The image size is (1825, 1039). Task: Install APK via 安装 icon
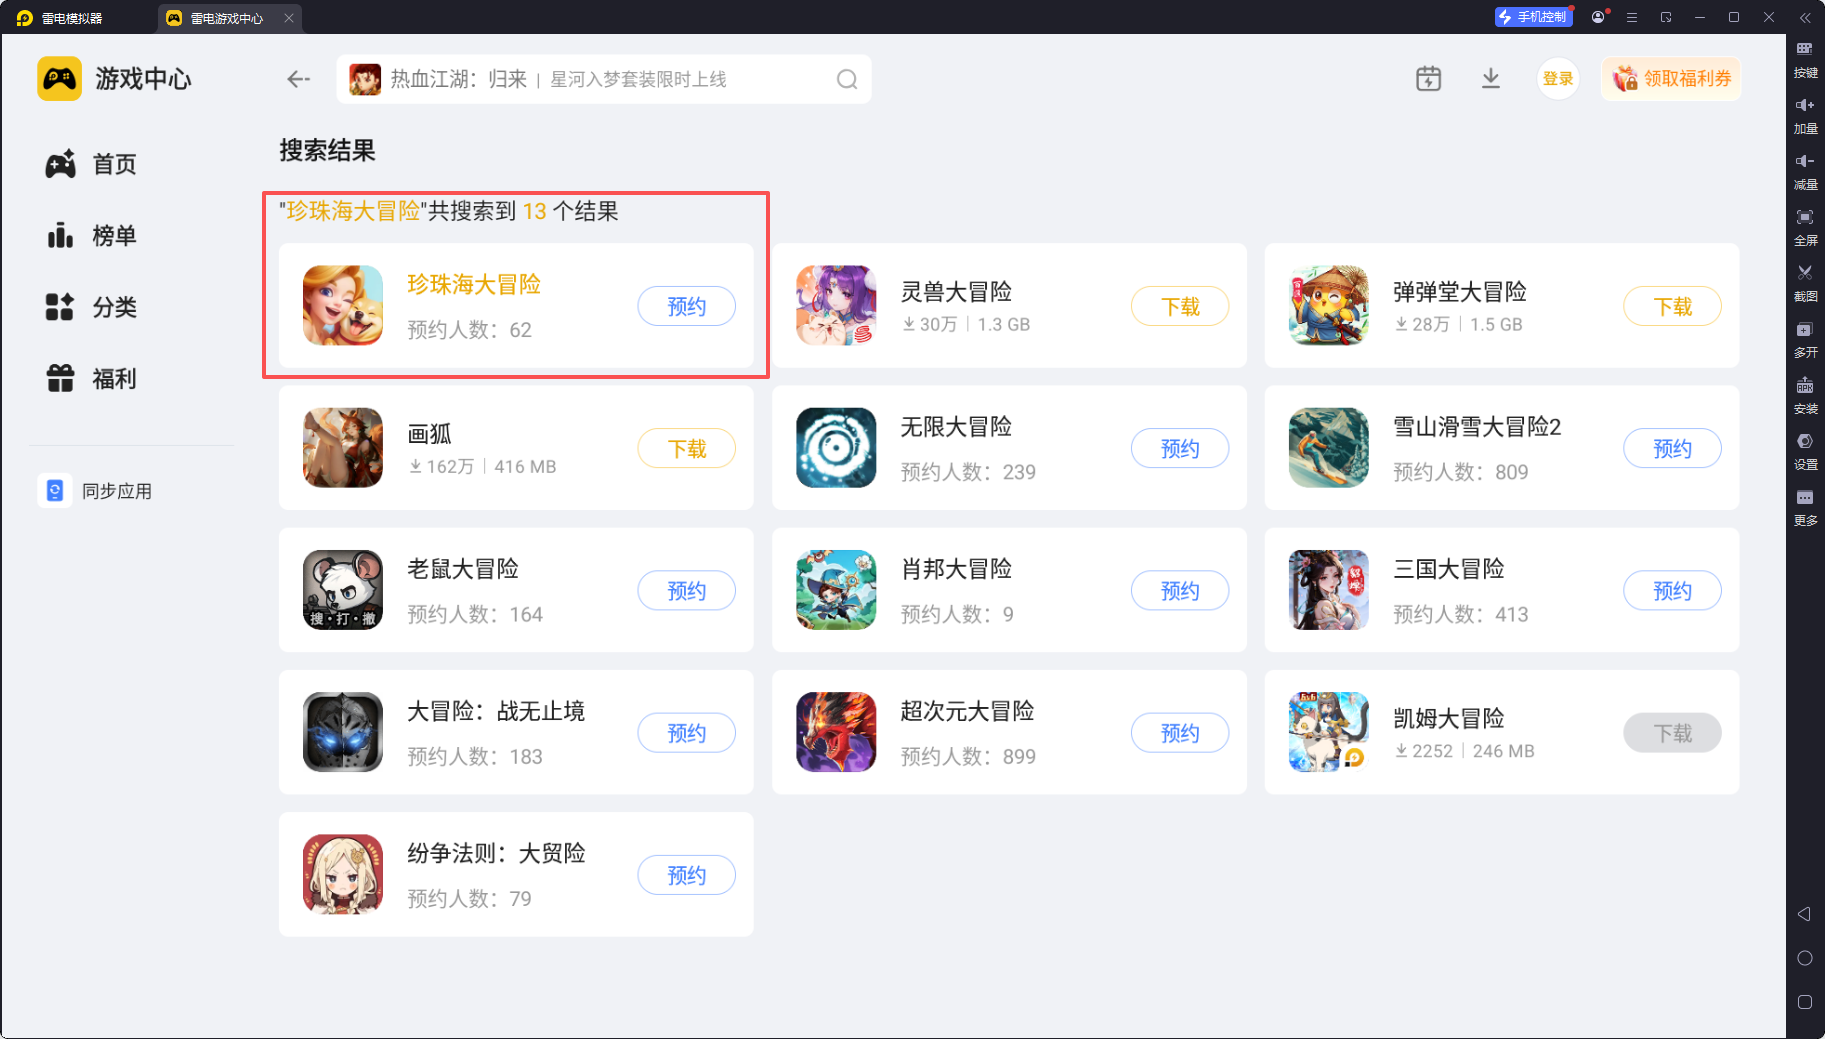(x=1805, y=396)
